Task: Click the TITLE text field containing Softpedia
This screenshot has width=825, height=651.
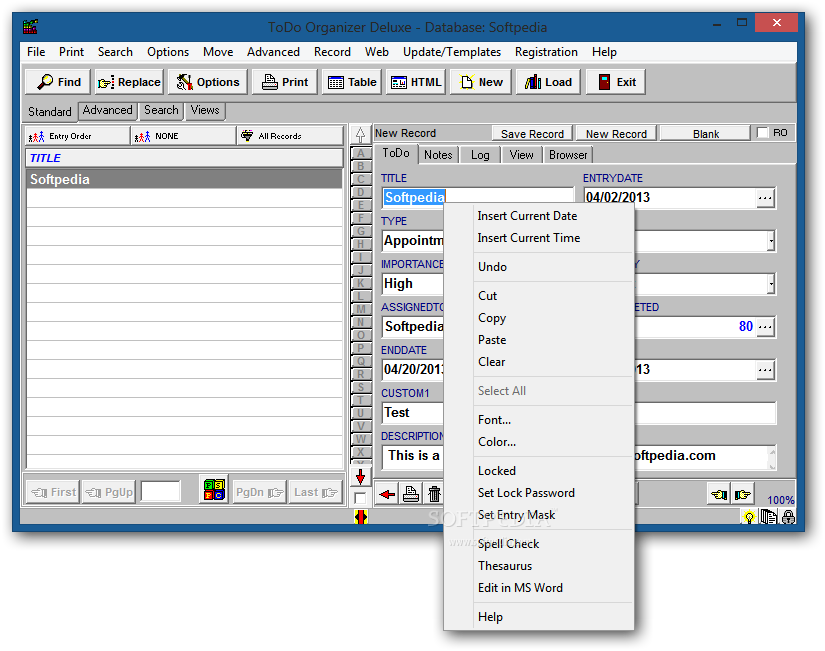Action: click(477, 197)
